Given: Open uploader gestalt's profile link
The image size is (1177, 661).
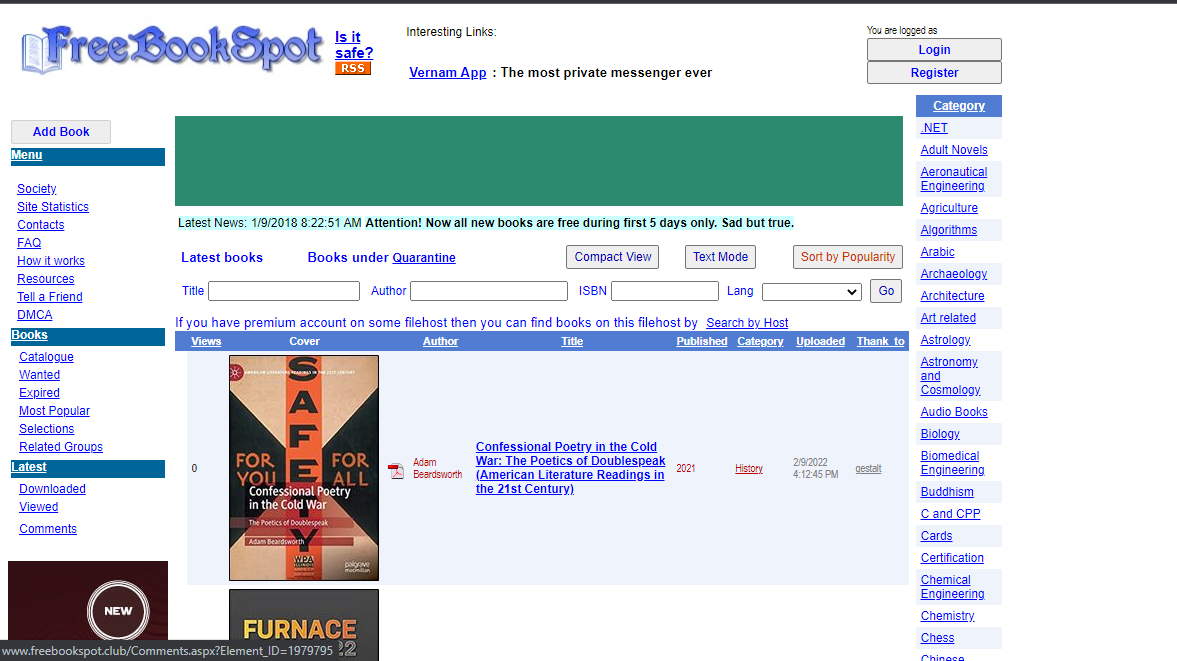Looking at the screenshot, I should 868,469.
